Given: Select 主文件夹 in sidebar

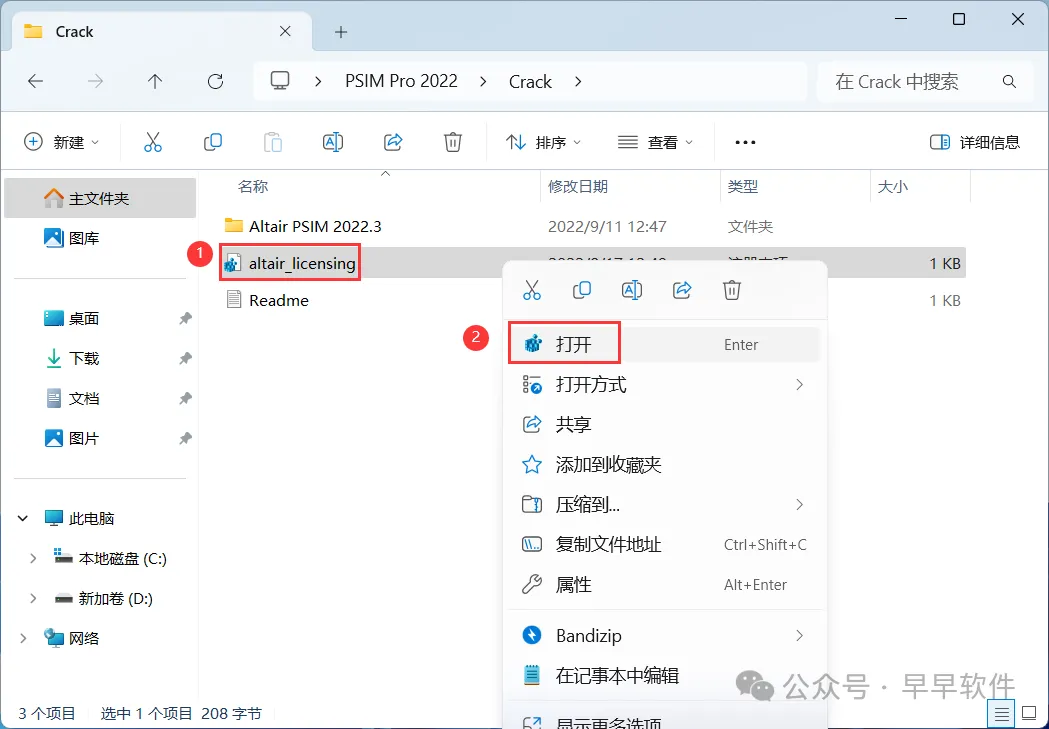Looking at the screenshot, I should click(x=100, y=198).
